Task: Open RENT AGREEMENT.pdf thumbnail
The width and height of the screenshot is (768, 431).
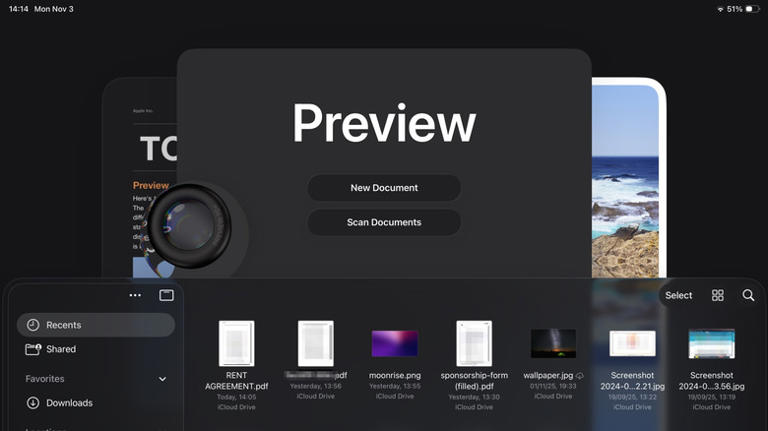Action: 237,343
